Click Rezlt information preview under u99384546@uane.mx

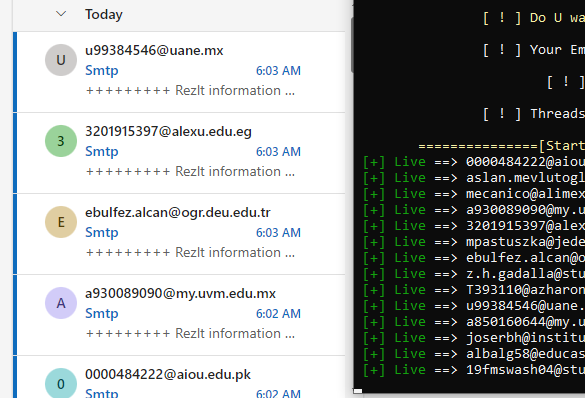point(190,91)
